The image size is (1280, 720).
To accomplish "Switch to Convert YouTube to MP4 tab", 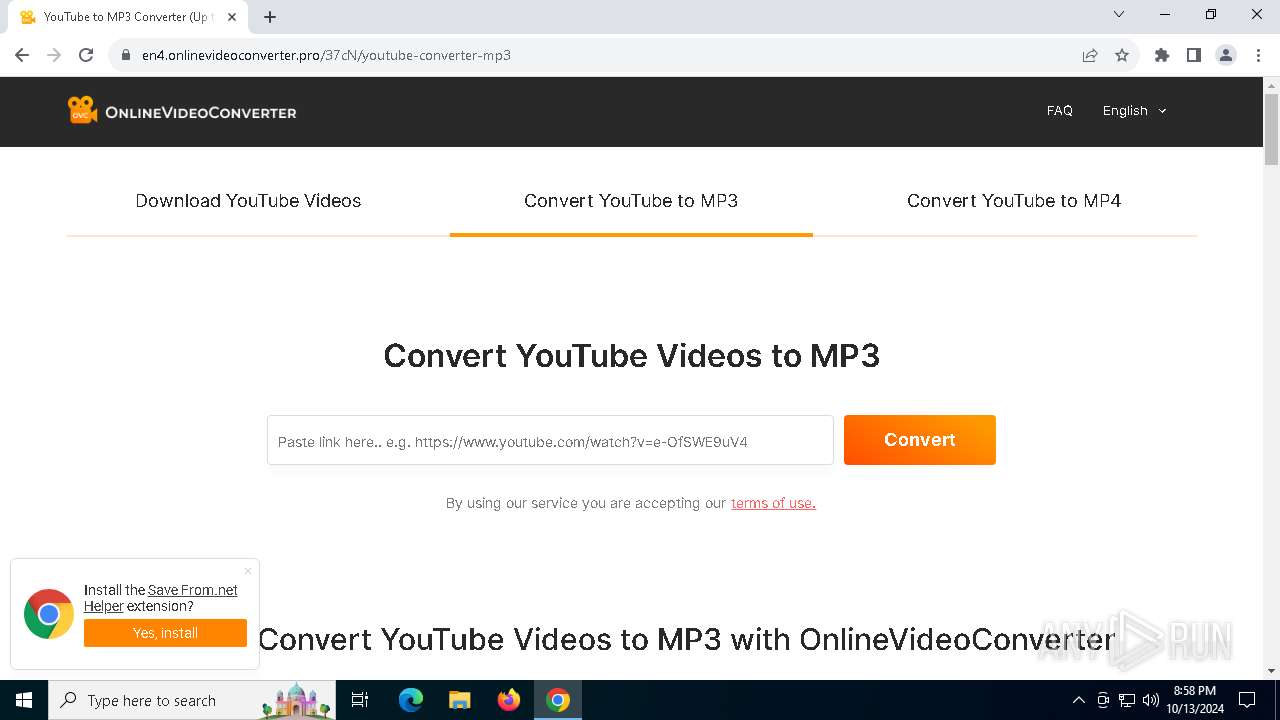I will (x=1014, y=201).
